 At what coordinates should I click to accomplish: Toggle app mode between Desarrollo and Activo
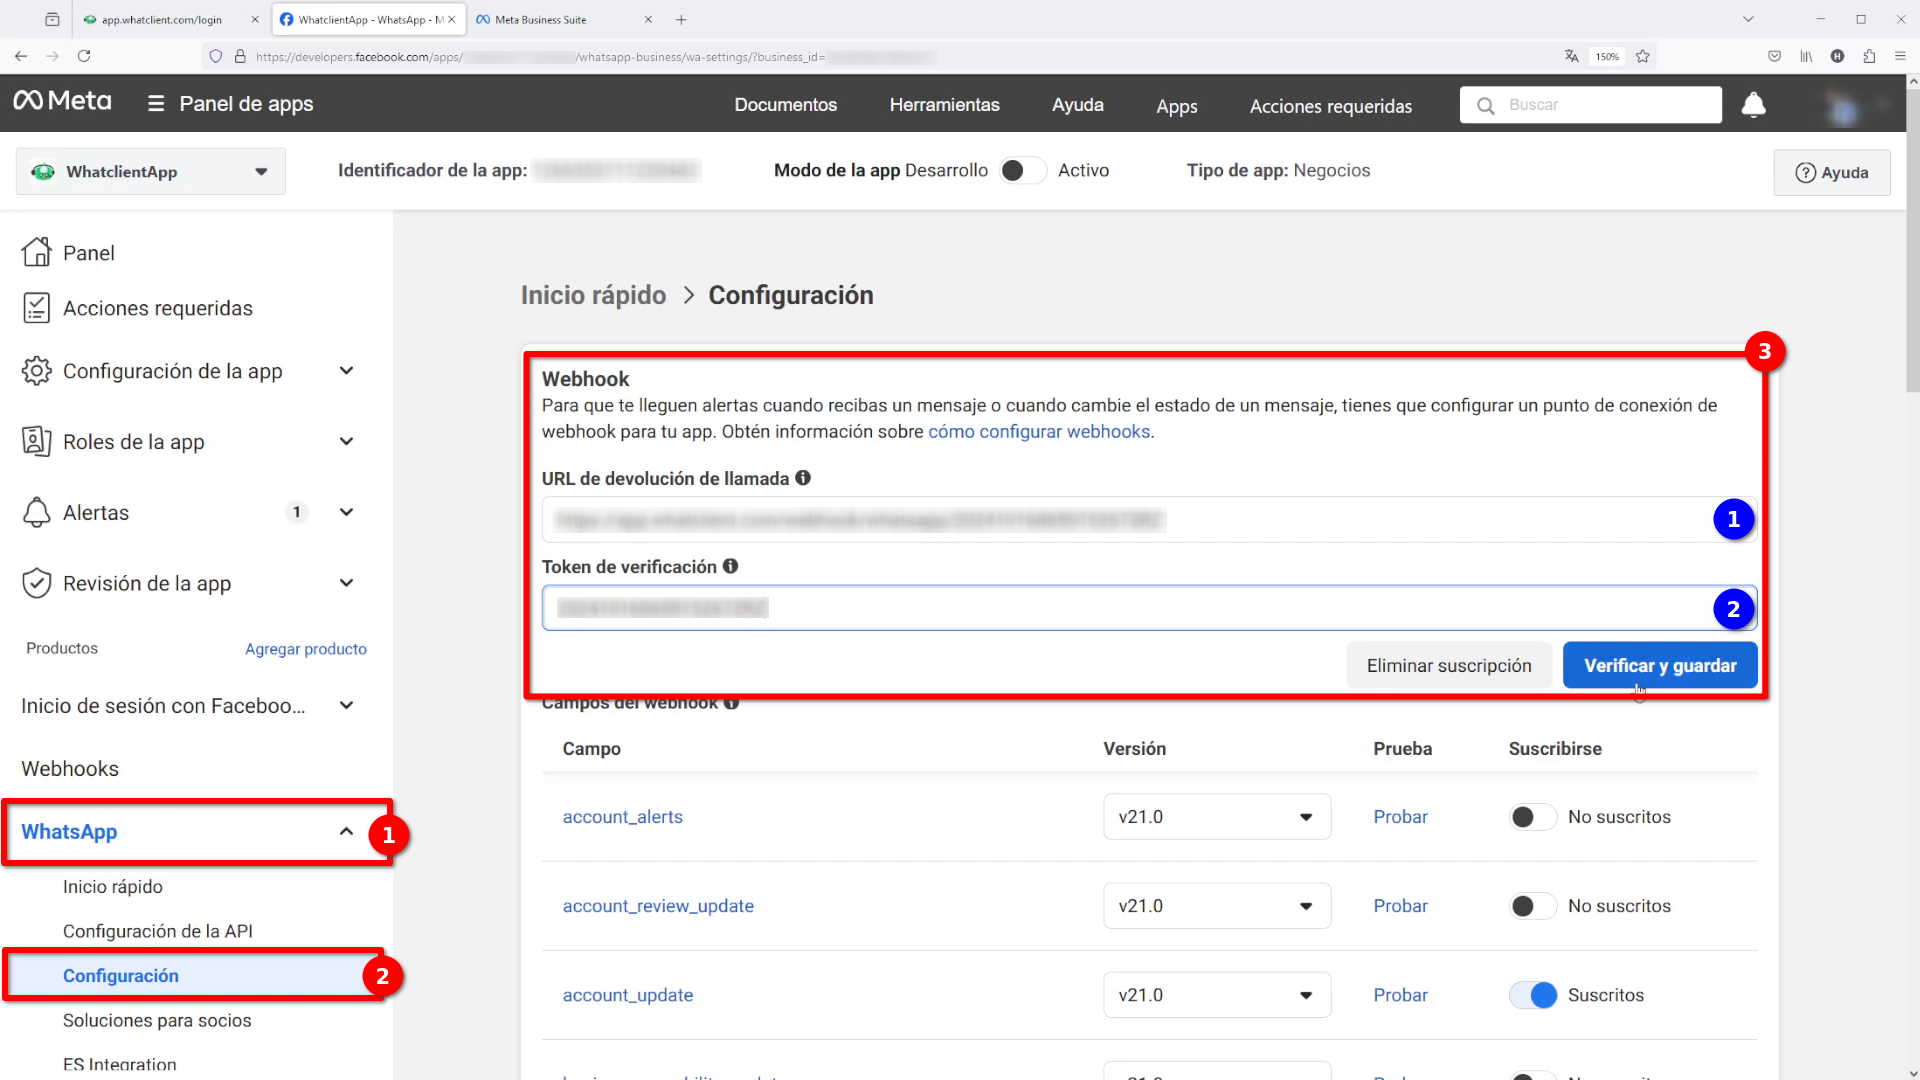1022,171
